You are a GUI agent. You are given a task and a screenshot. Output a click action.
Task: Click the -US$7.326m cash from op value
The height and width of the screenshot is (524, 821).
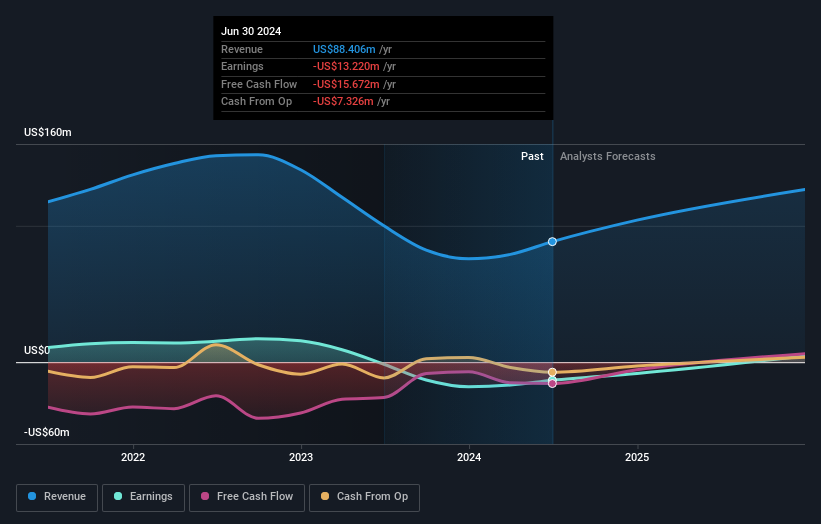[x=343, y=102]
